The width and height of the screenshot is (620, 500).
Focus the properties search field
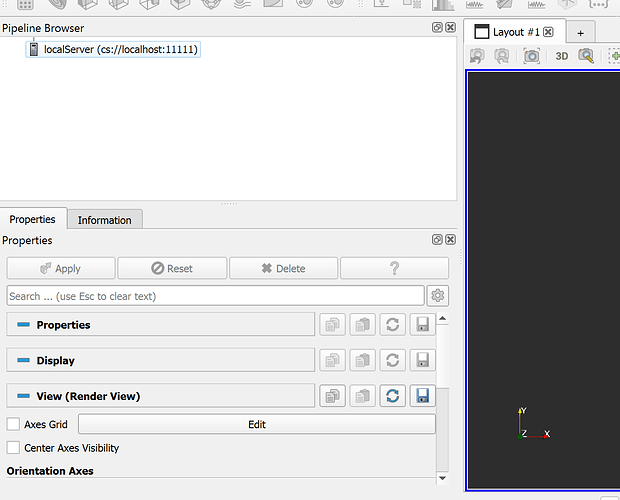(x=215, y=296)
